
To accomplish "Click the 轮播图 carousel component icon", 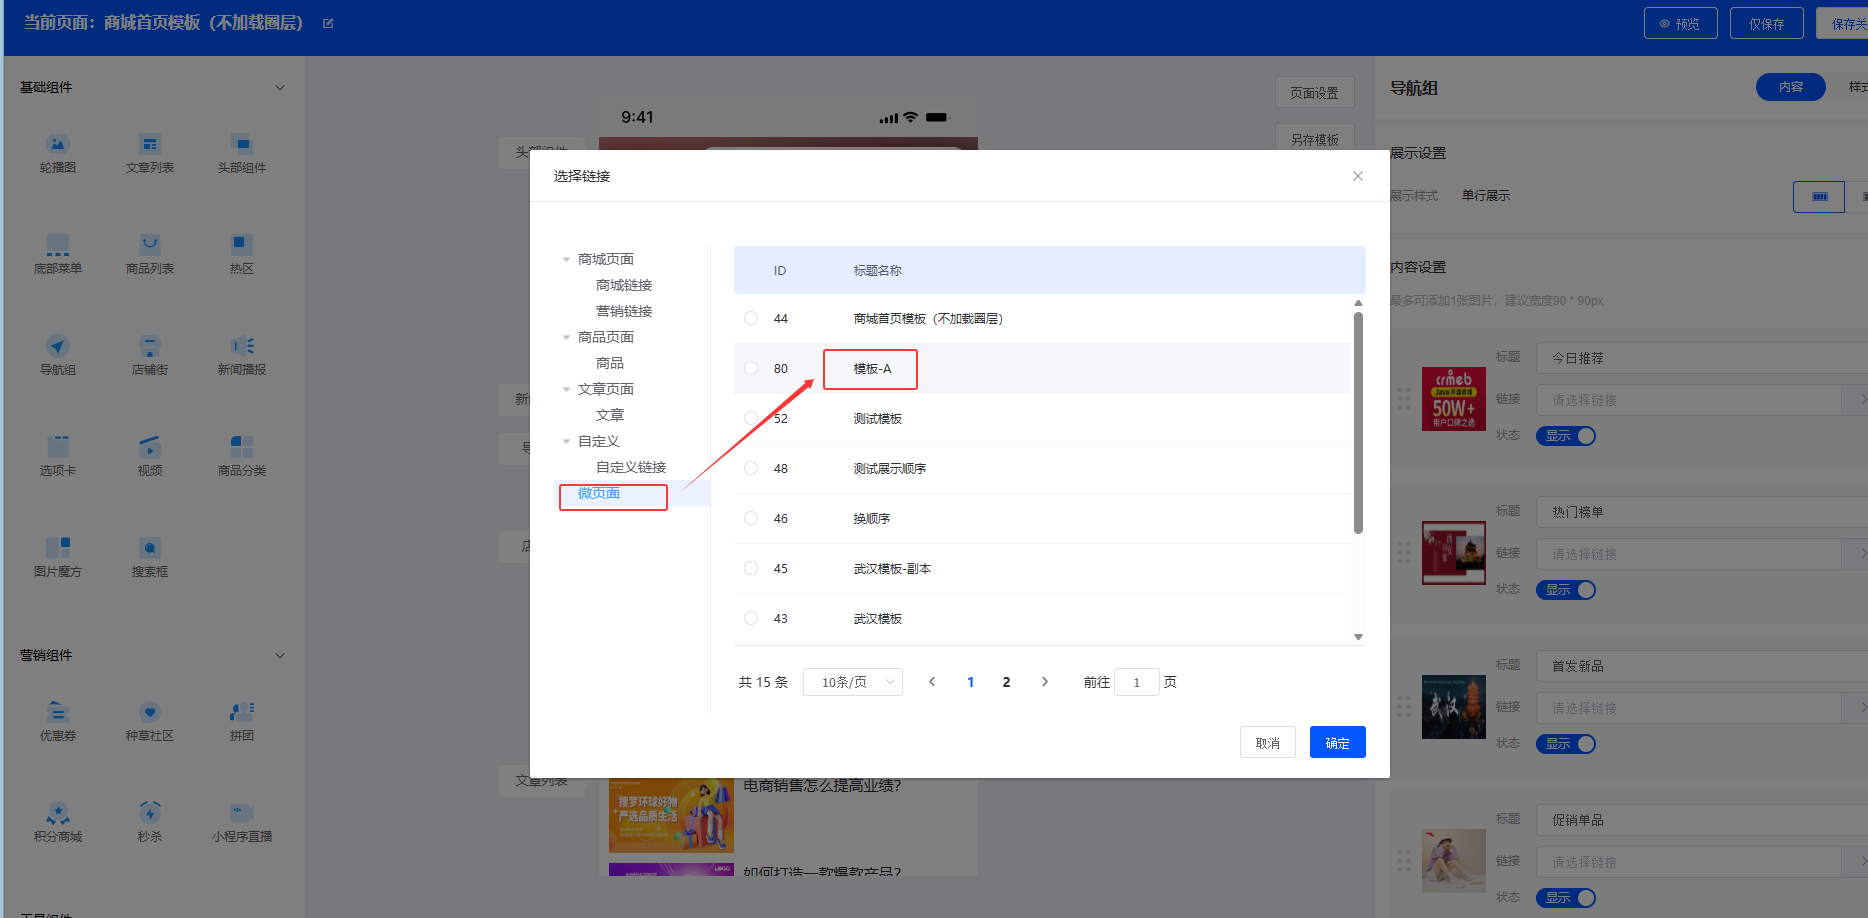I will coord(58,145).
